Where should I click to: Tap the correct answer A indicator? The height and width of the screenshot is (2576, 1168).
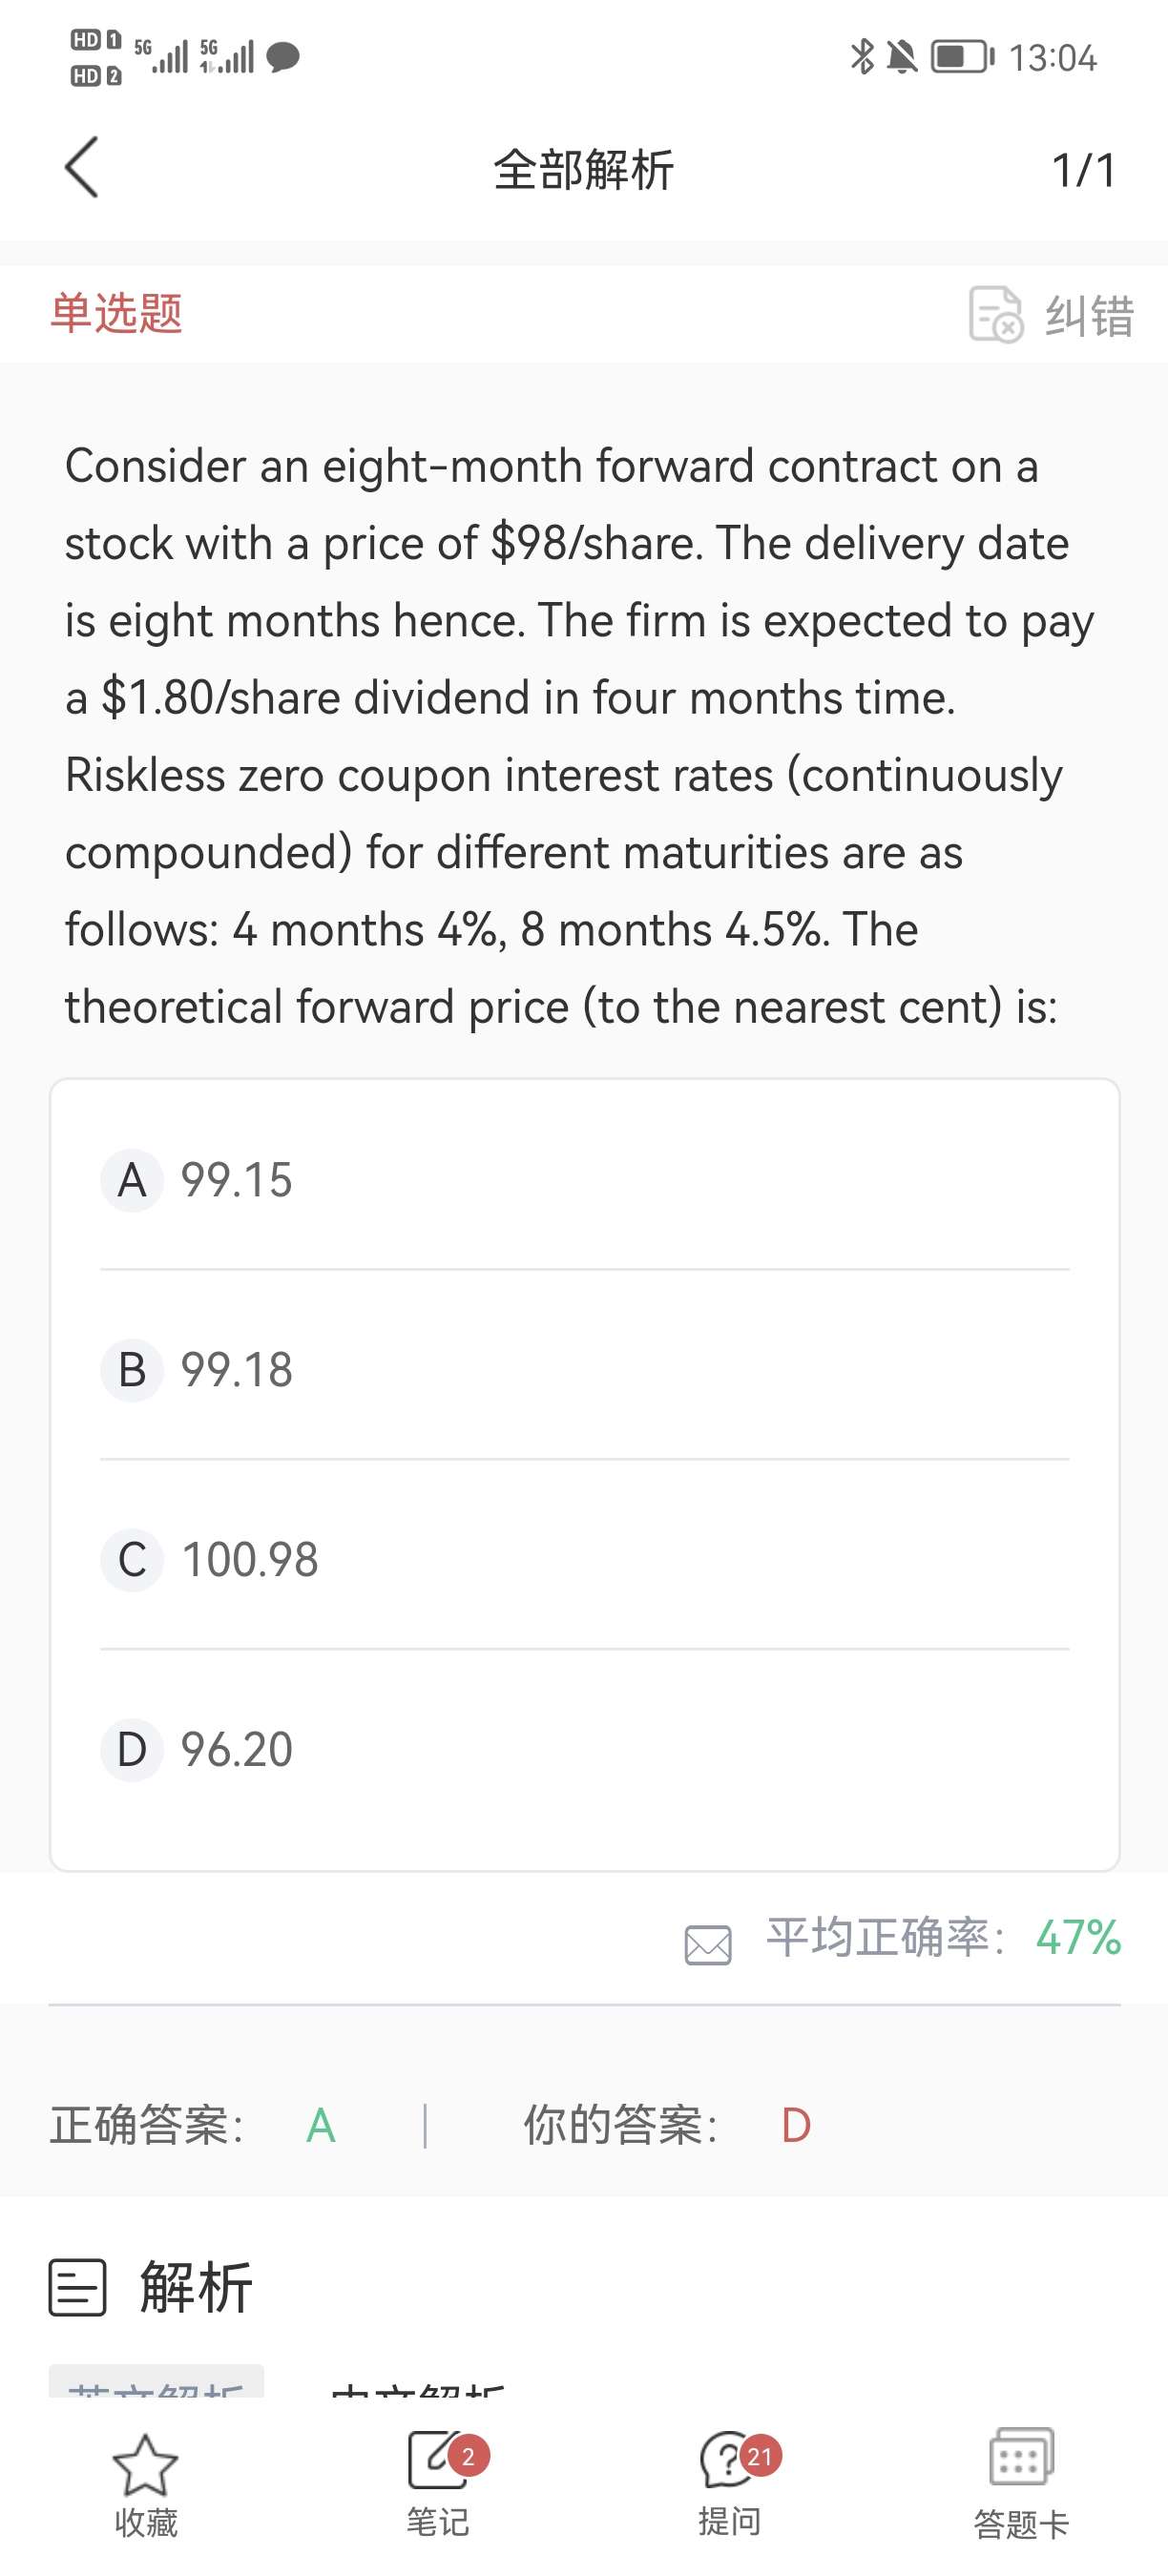click(321, 2125)
